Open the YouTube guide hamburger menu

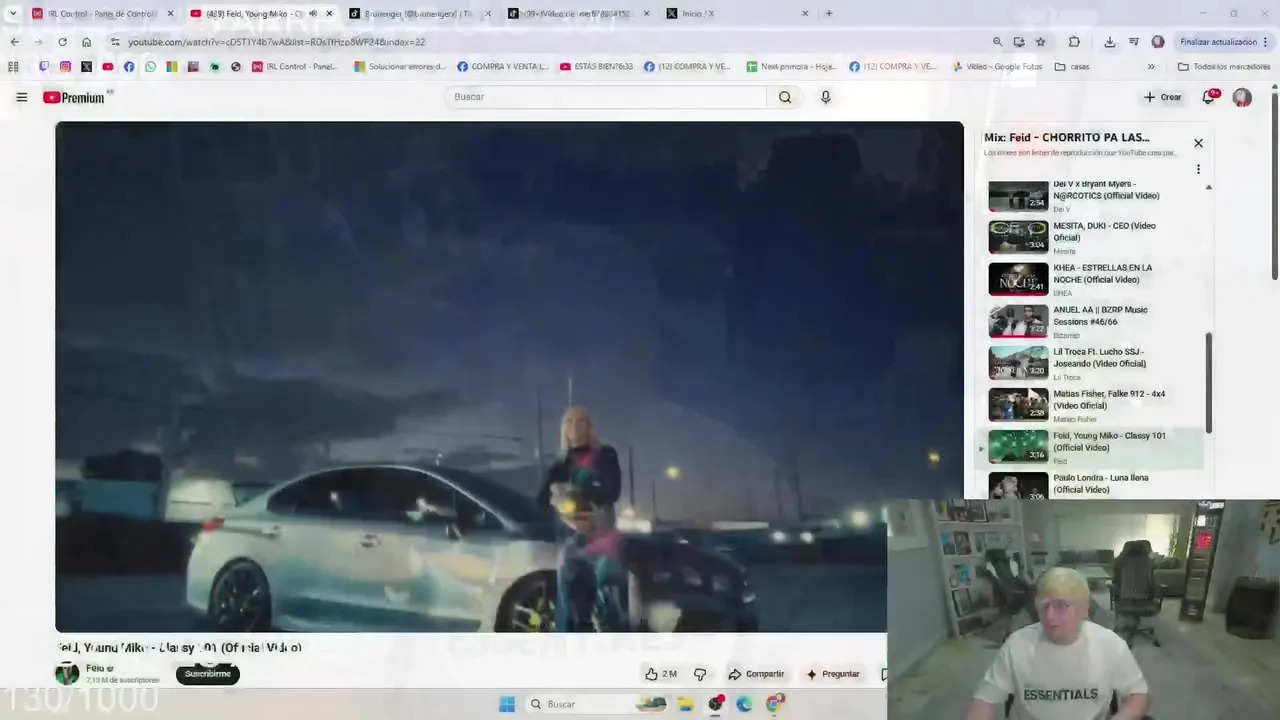[21, 97]
